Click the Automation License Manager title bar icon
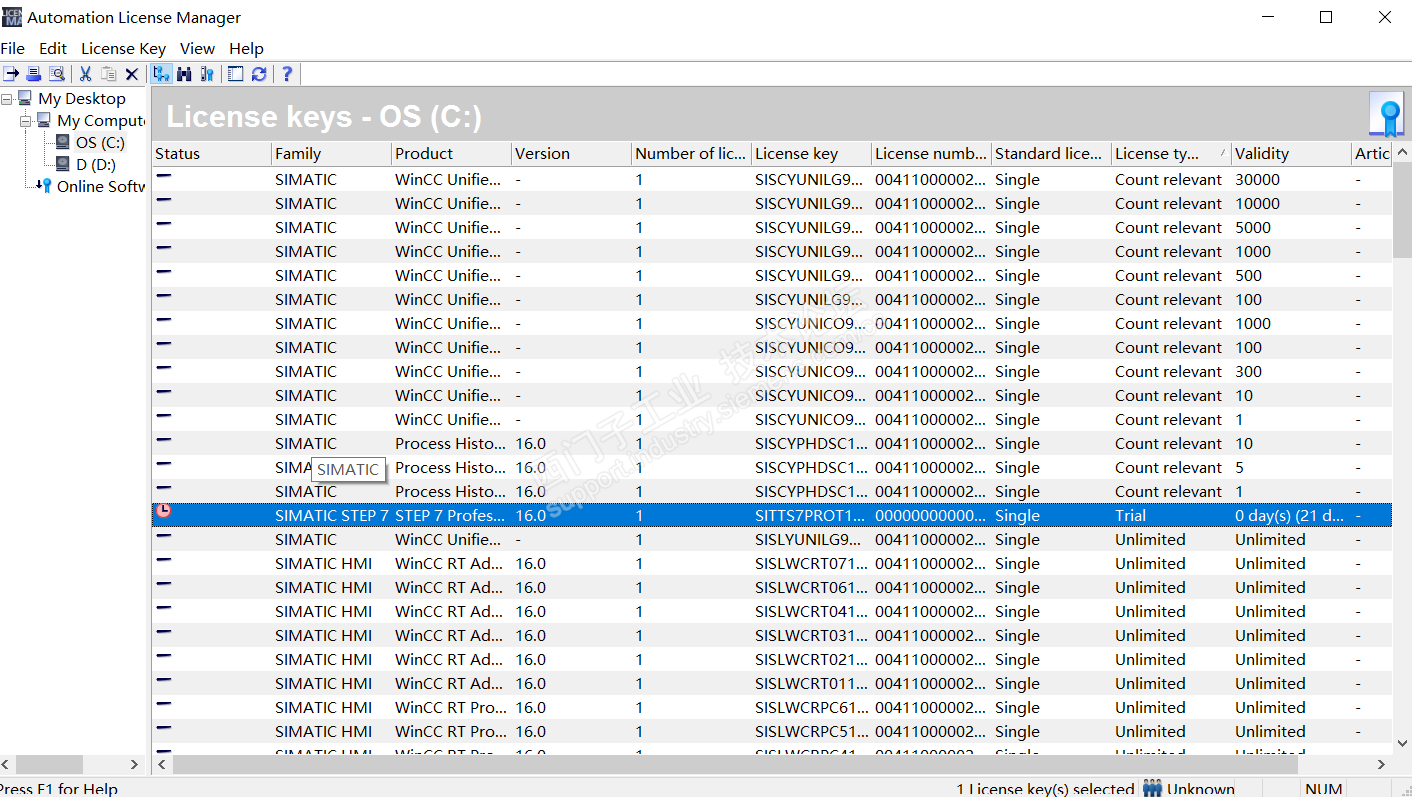The image size is (1412, 797). tap(12, 17)
